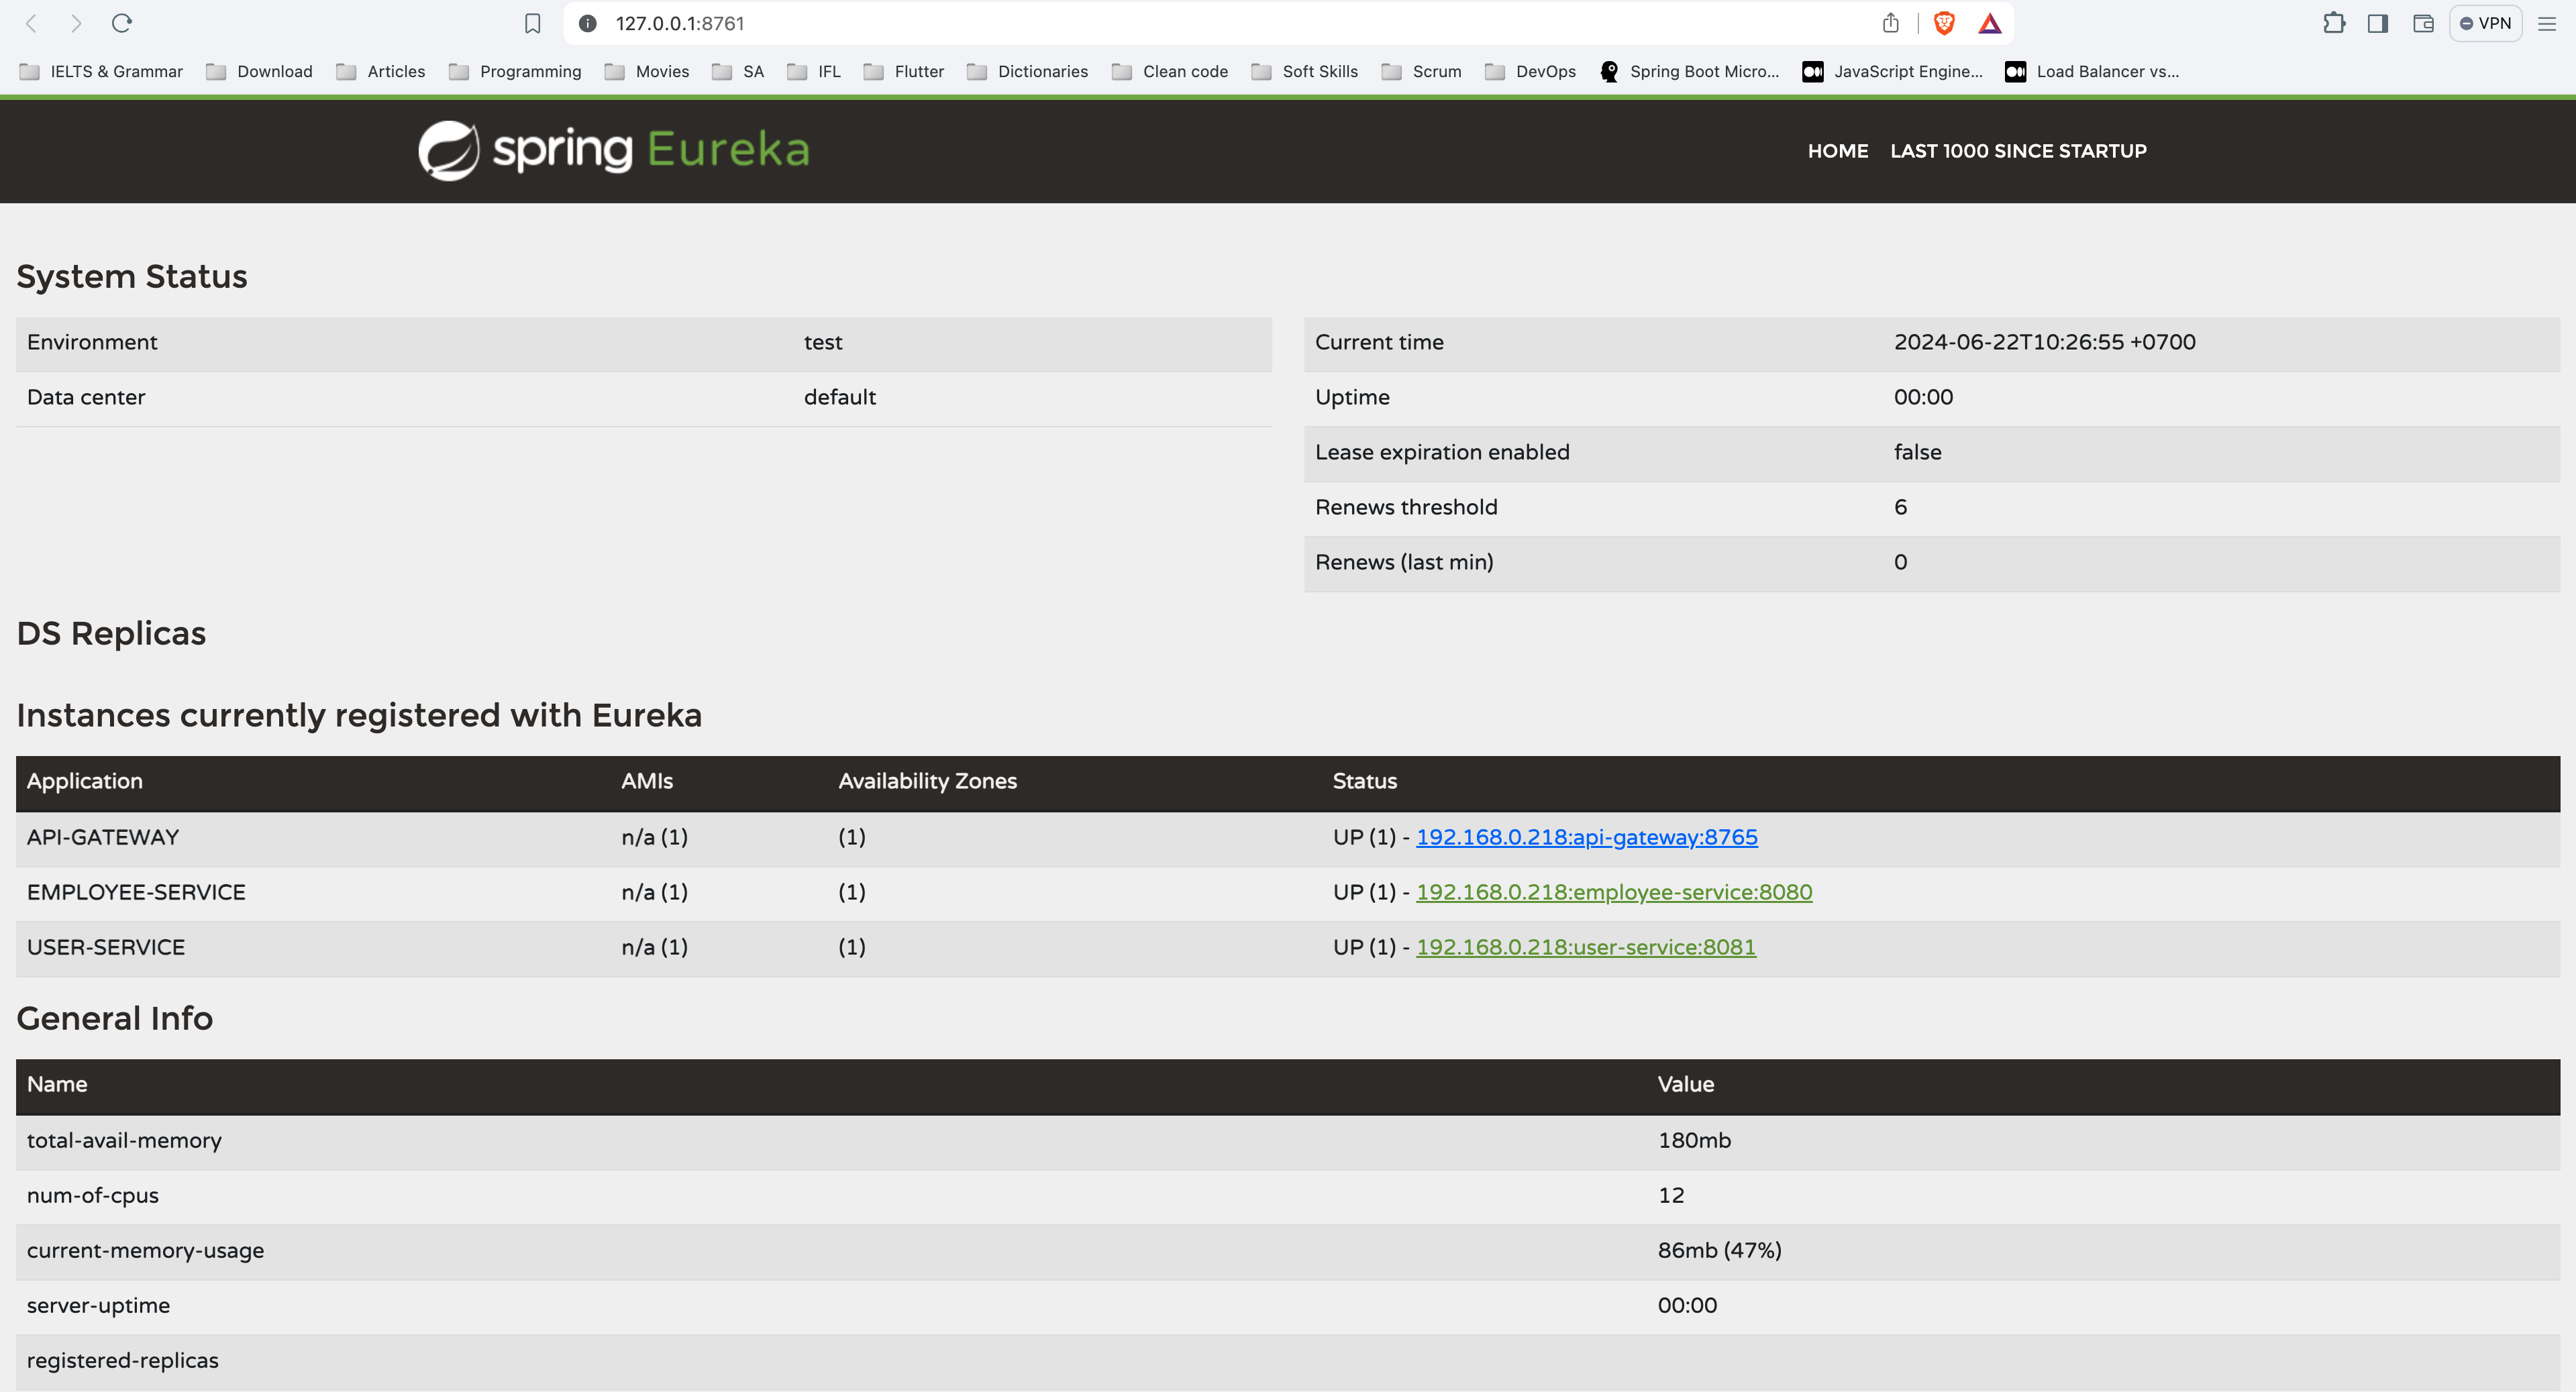Viewport: 2576px width, 1392px height.
Task: Reload the page with the refresh icon
Action: click(x=122, y=23)
